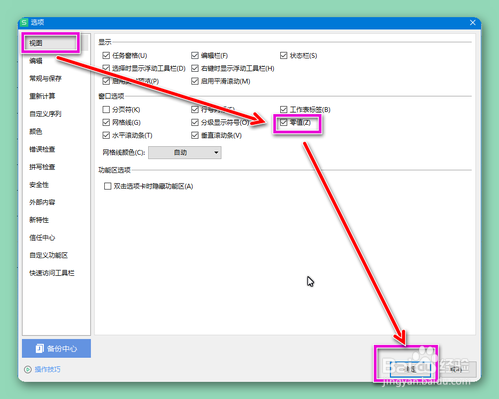Viewport: 499px width, 399px height.
Task: Click the cancel button at bottom right
Action: [x=457, y=369]
